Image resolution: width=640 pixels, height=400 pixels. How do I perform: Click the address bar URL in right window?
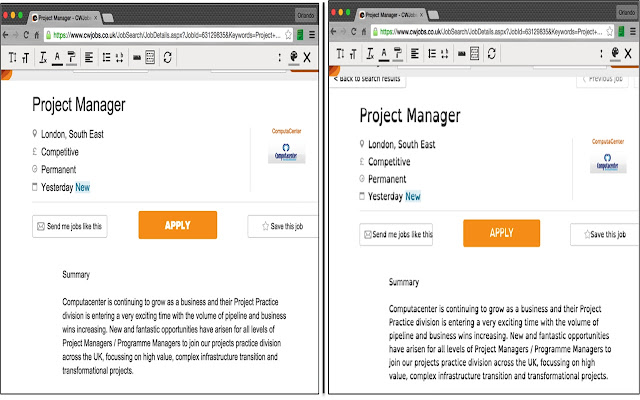(x=491, y=31)
